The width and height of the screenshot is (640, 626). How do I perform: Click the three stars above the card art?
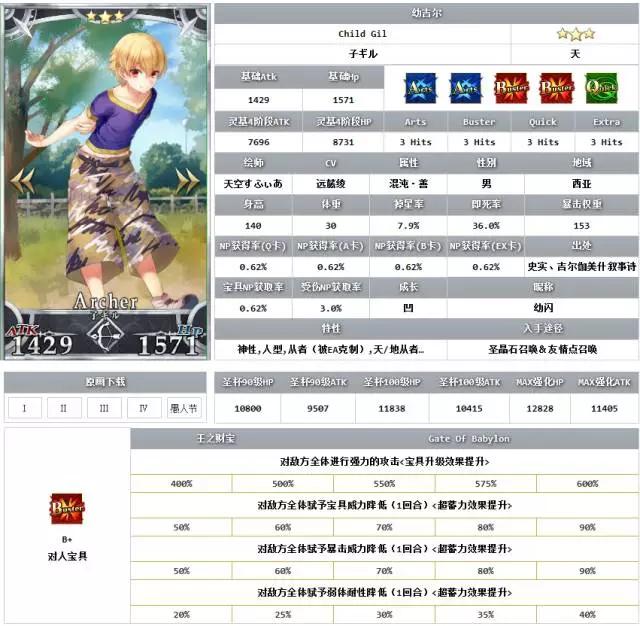105,16
